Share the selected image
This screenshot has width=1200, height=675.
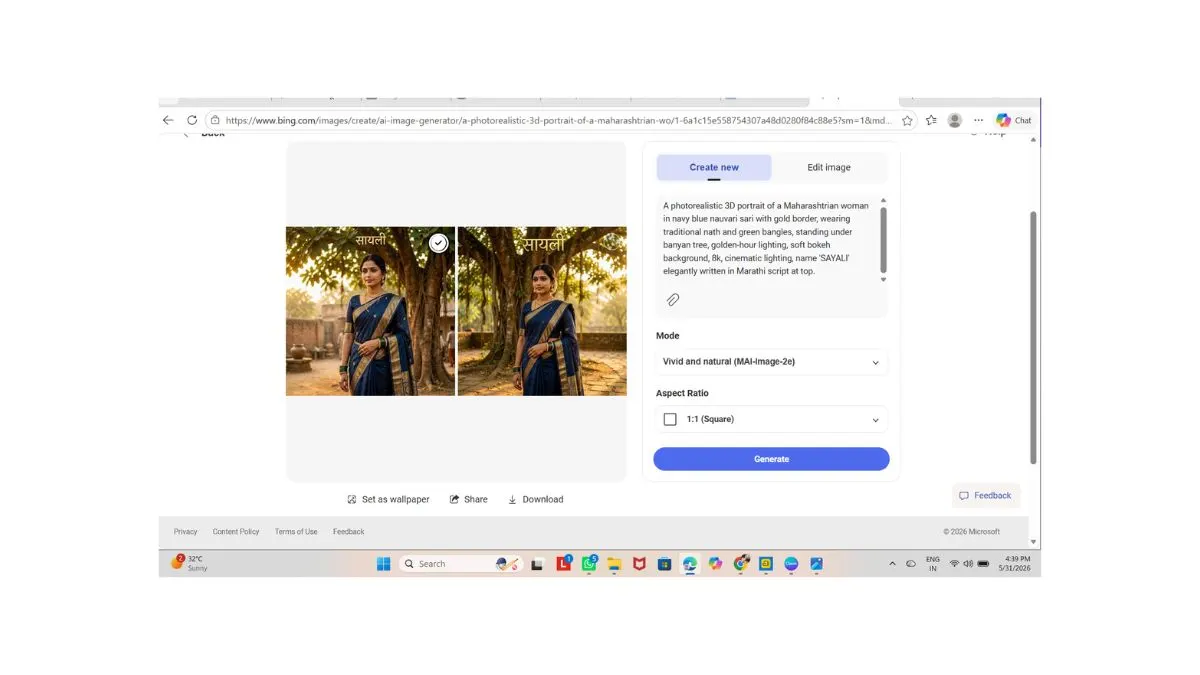click(469, 499)
